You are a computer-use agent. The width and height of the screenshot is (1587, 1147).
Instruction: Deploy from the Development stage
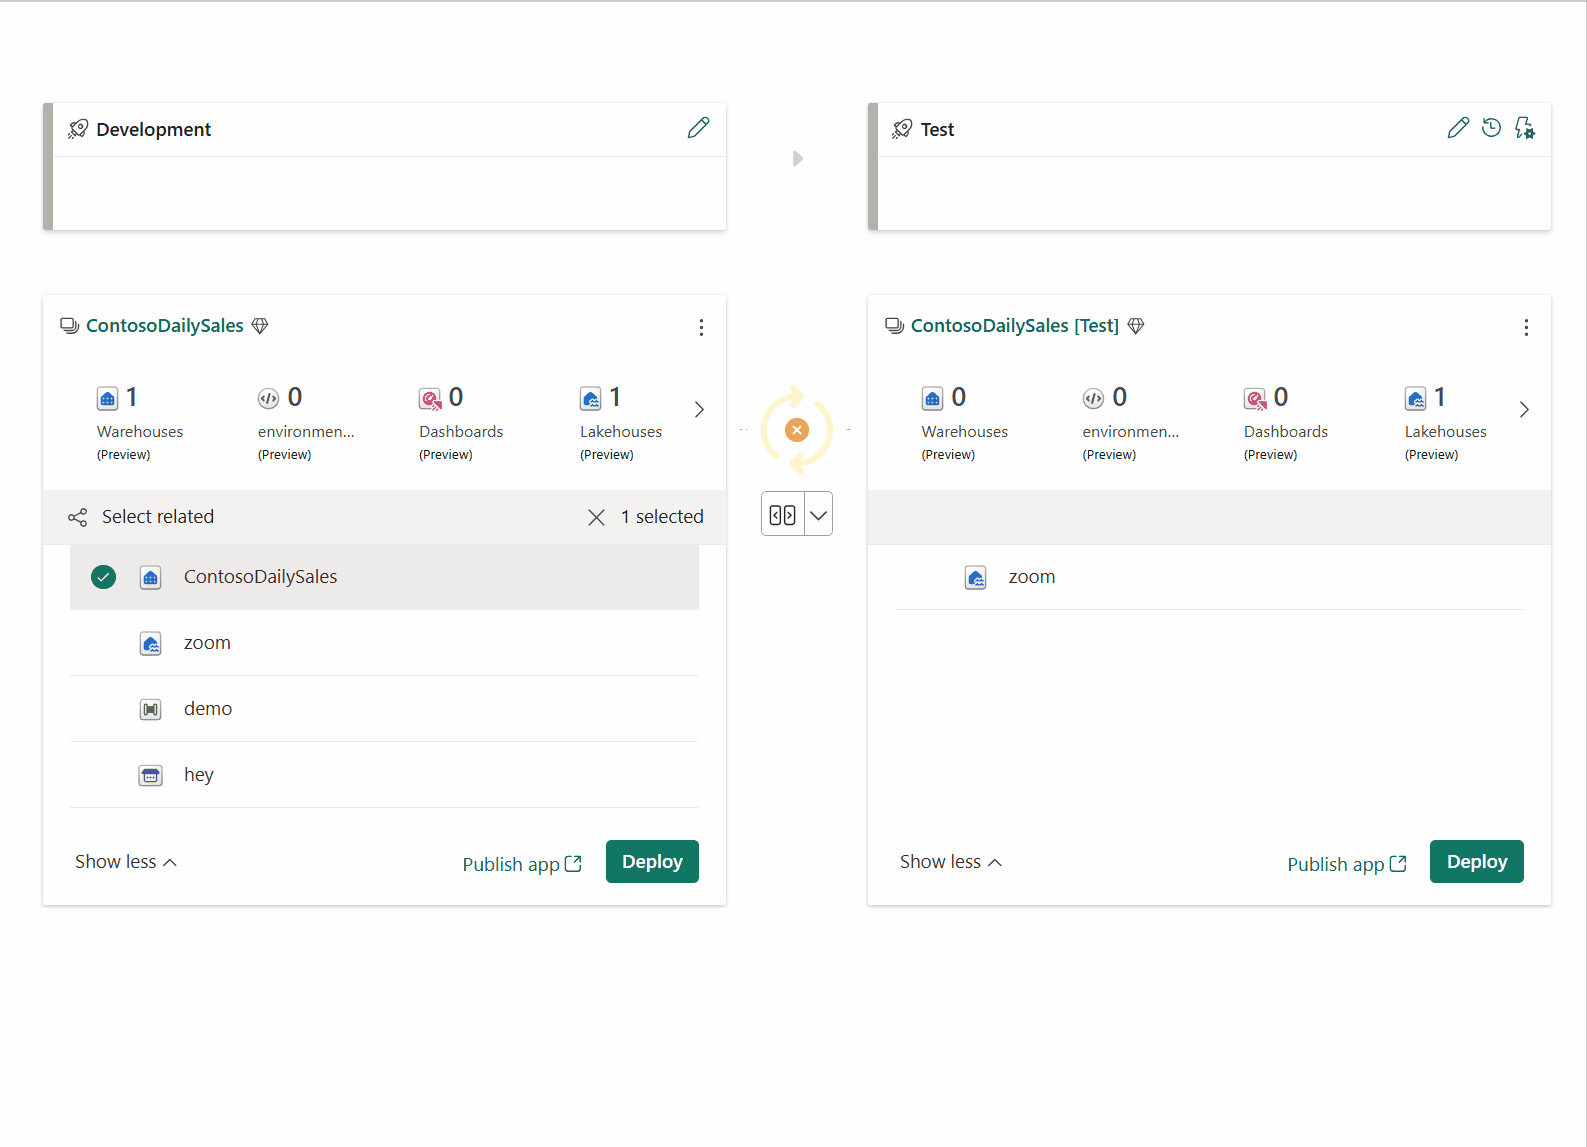[x=652, y=862]
